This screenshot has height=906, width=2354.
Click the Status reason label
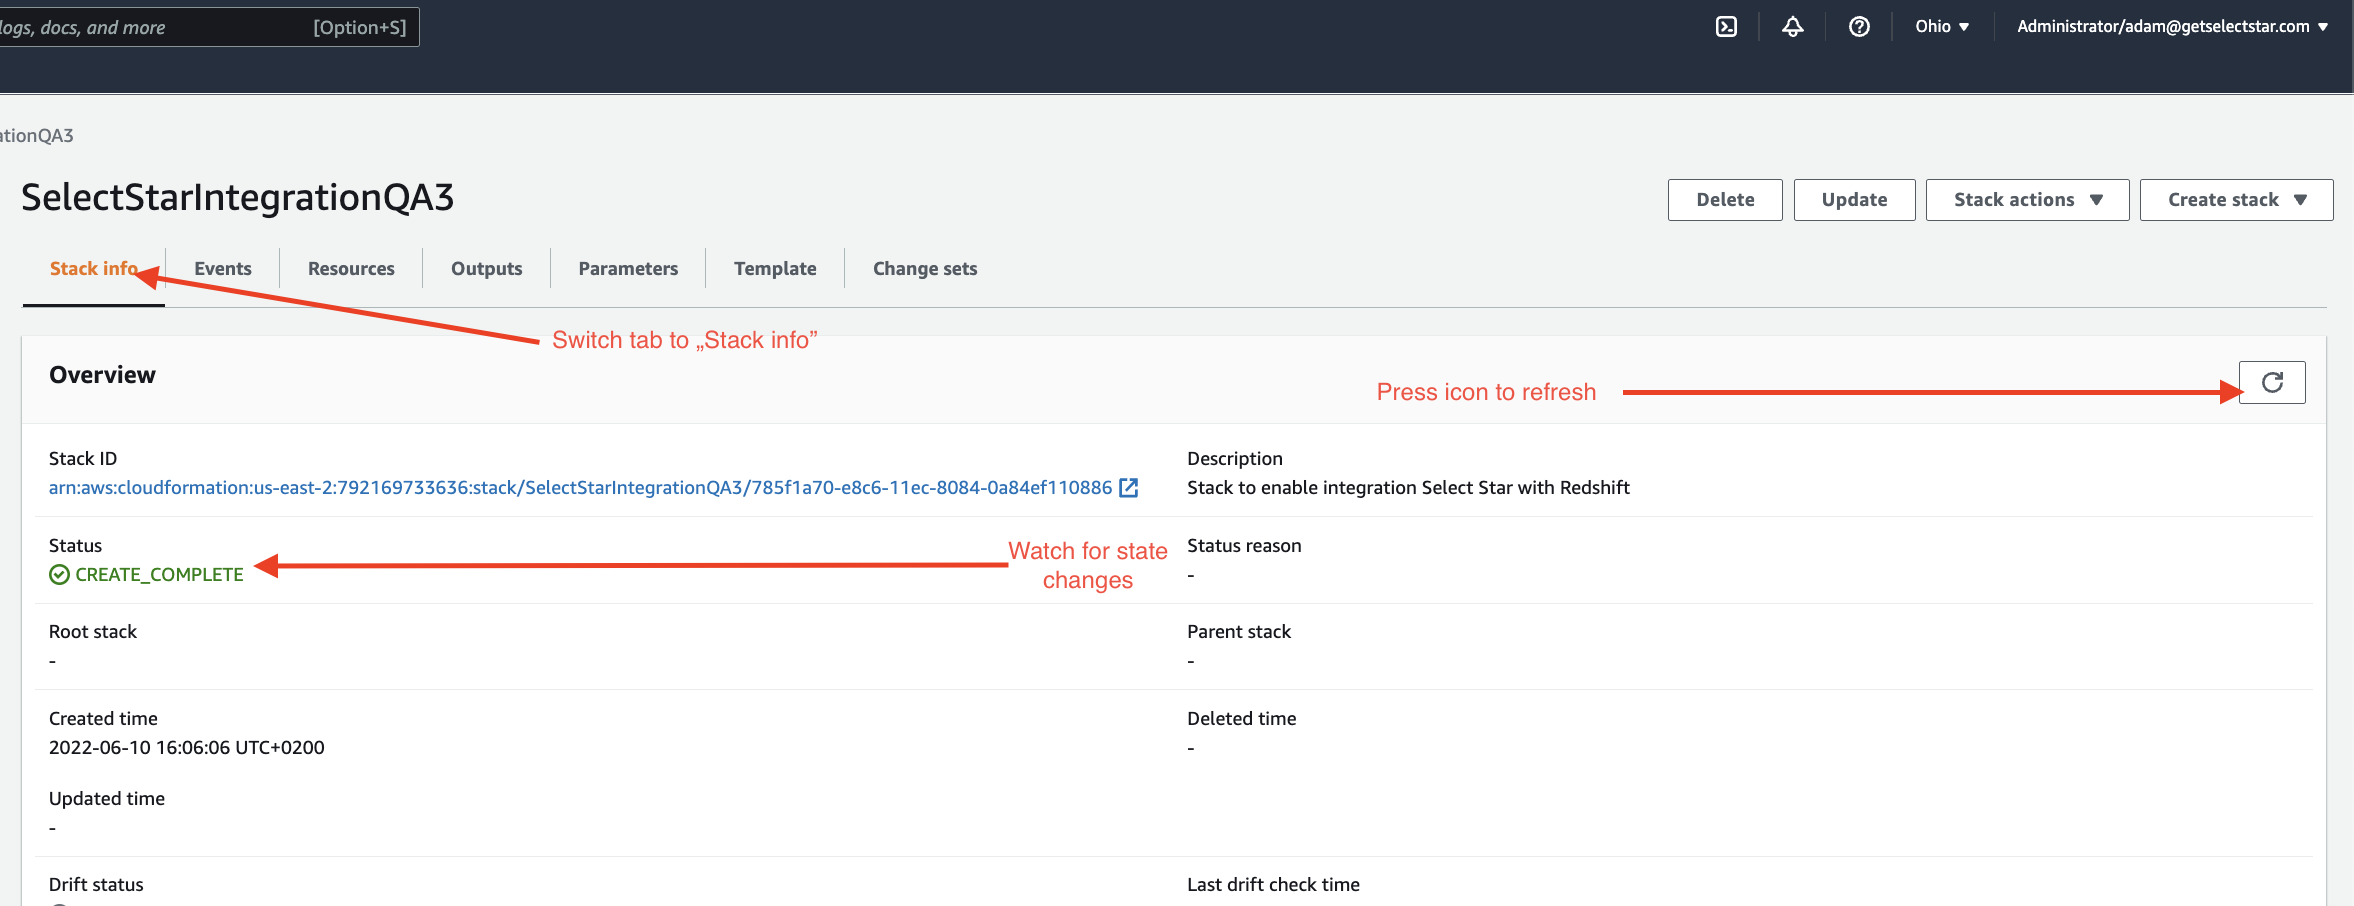pyautogui.click(x=1244, y=546)
